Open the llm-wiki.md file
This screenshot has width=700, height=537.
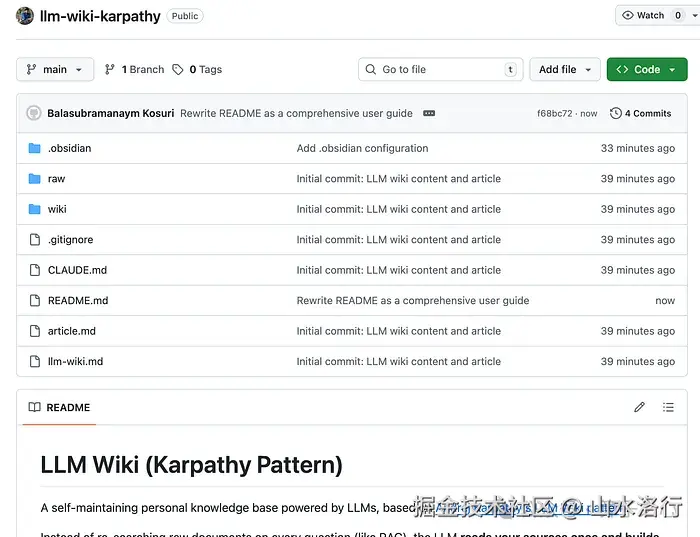pyautogui.click(x=75, y=361)
